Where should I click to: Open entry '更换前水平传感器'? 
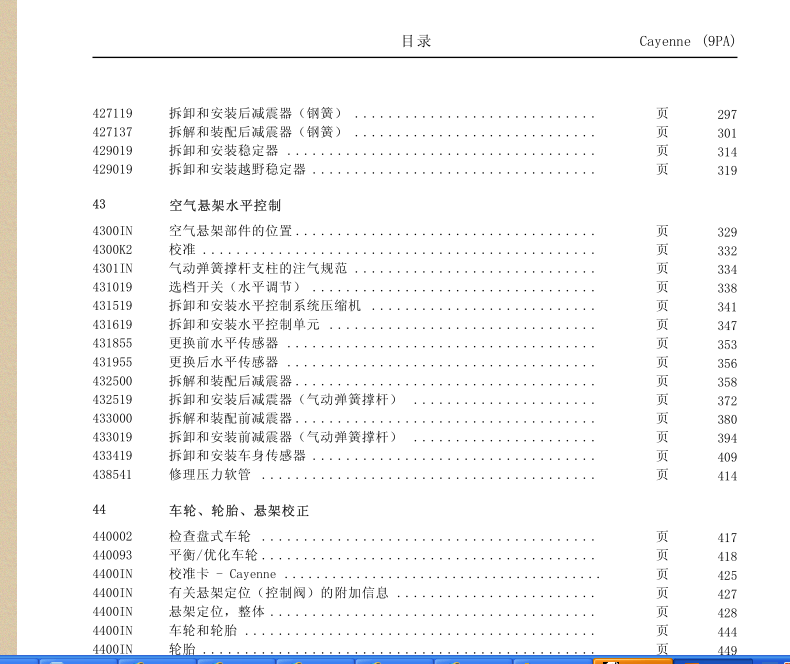tap(223, 343)
